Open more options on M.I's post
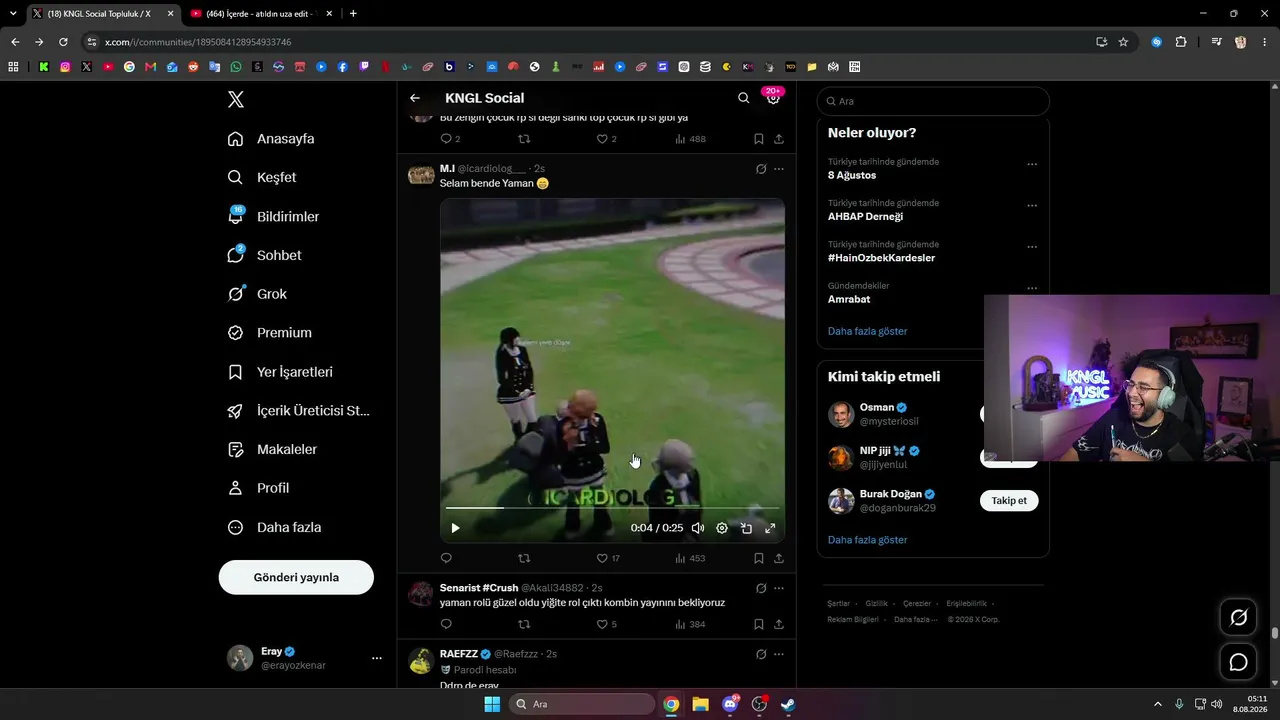The height and width of the screenshot is (720, 1280). [x=779, y=169]
